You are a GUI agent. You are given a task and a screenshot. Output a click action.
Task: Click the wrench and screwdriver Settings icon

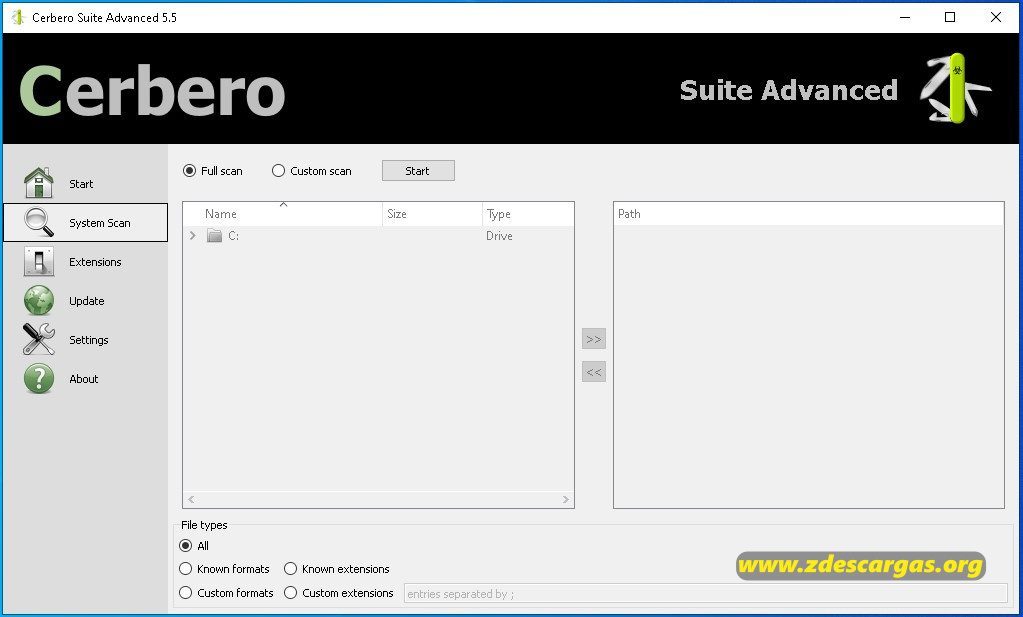pyautogui.click(x=38, y=339)
